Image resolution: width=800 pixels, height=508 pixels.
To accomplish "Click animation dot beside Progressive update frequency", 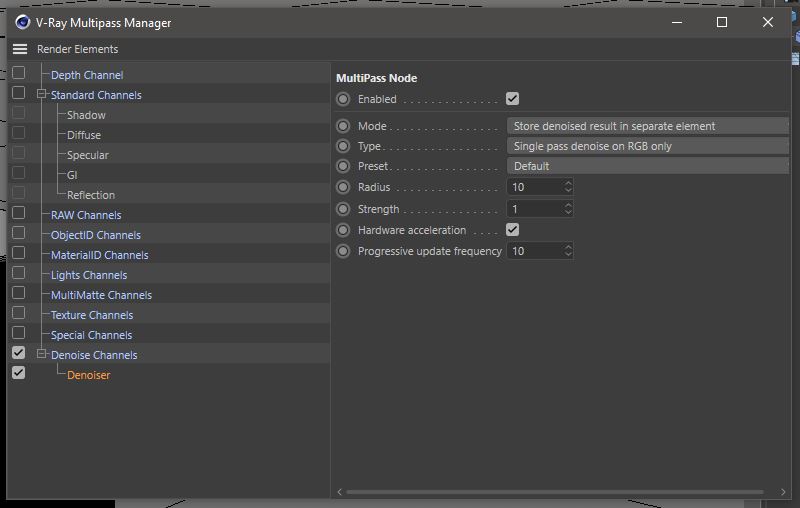I will click(343, 251).
